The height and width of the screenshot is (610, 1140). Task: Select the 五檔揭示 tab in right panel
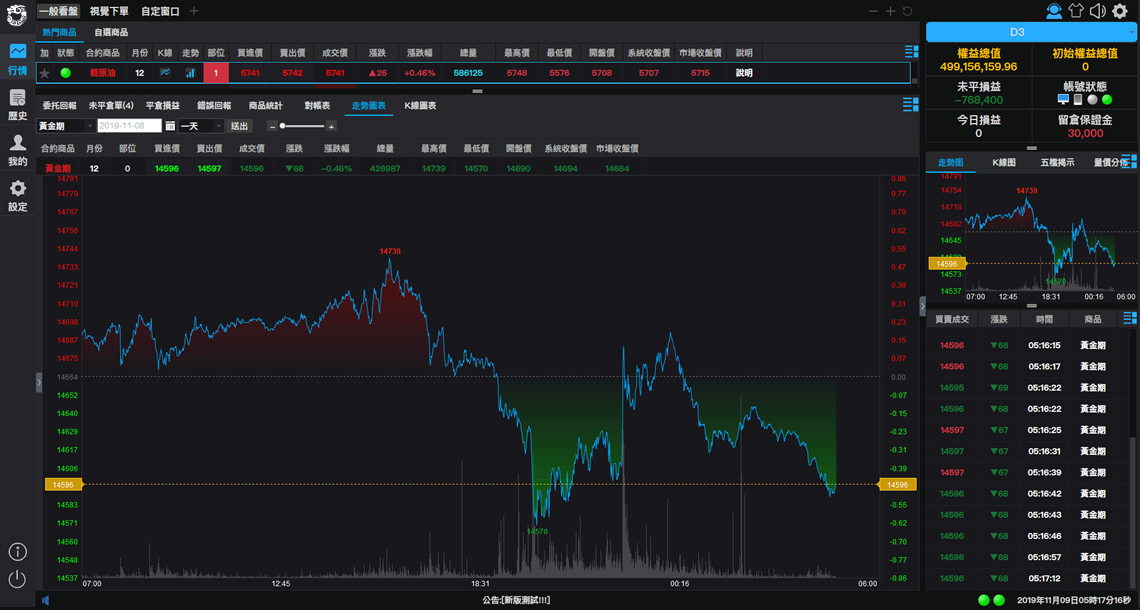point(1057,162)
